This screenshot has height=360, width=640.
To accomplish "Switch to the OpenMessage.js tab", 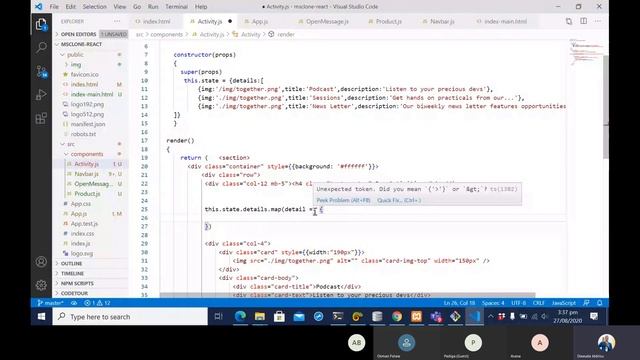I will [x=327, y=21].
